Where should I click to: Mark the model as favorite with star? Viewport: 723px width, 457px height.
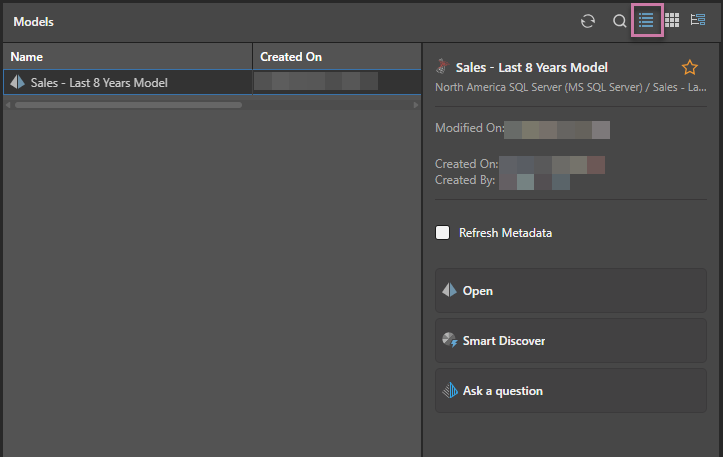pyautogui.click(x=690, y=68)
